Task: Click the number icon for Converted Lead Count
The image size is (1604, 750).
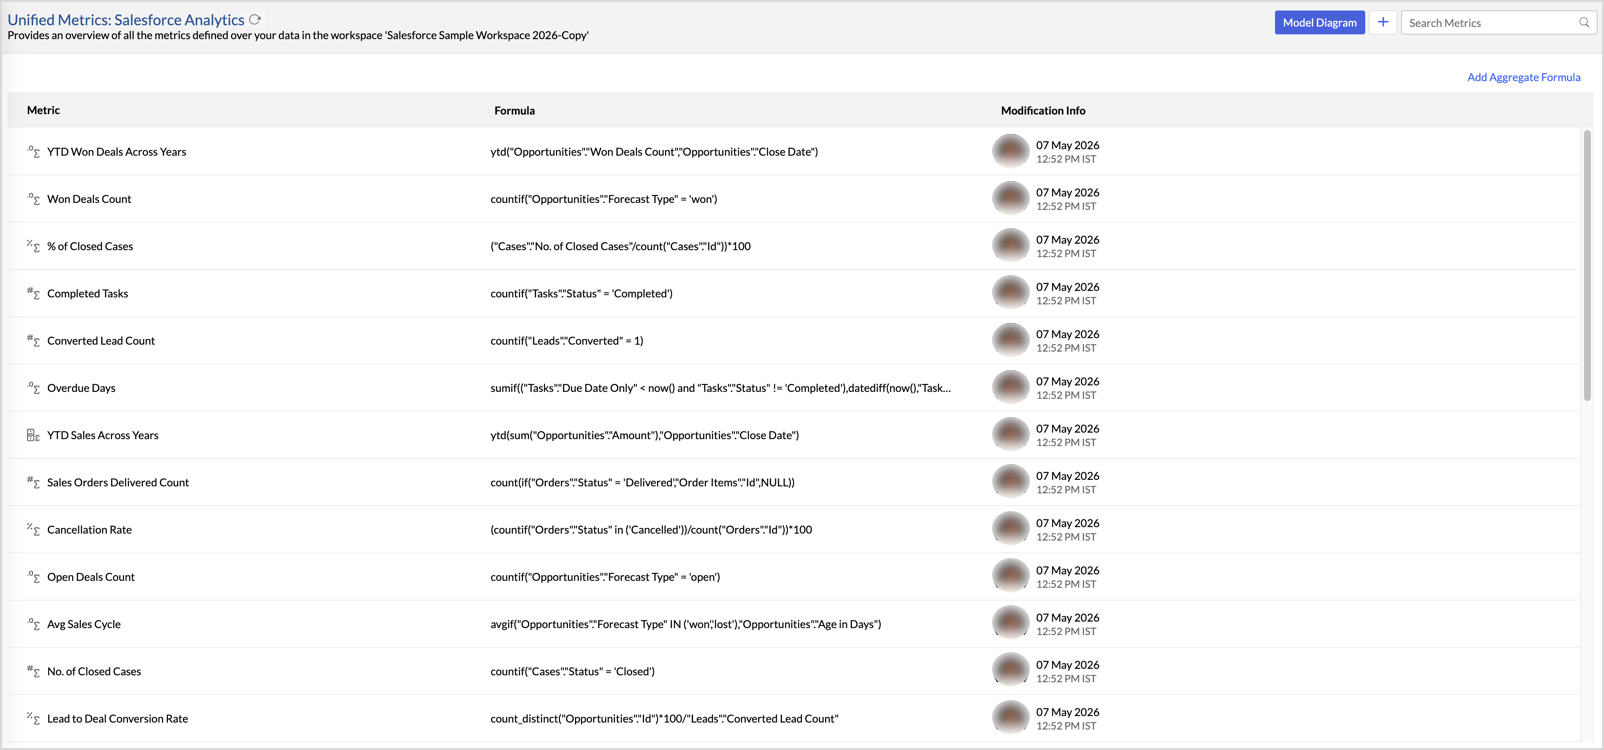Action: (33, 340)
